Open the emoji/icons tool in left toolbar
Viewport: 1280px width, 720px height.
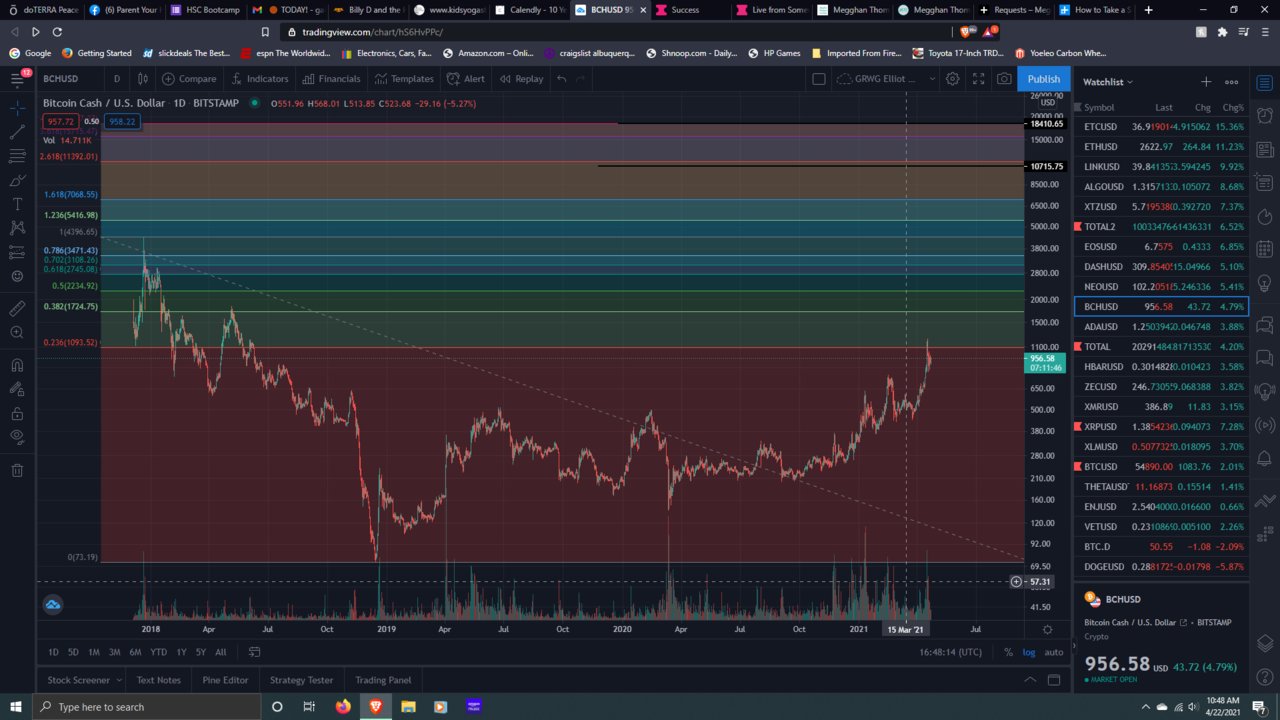pos(17,276)
